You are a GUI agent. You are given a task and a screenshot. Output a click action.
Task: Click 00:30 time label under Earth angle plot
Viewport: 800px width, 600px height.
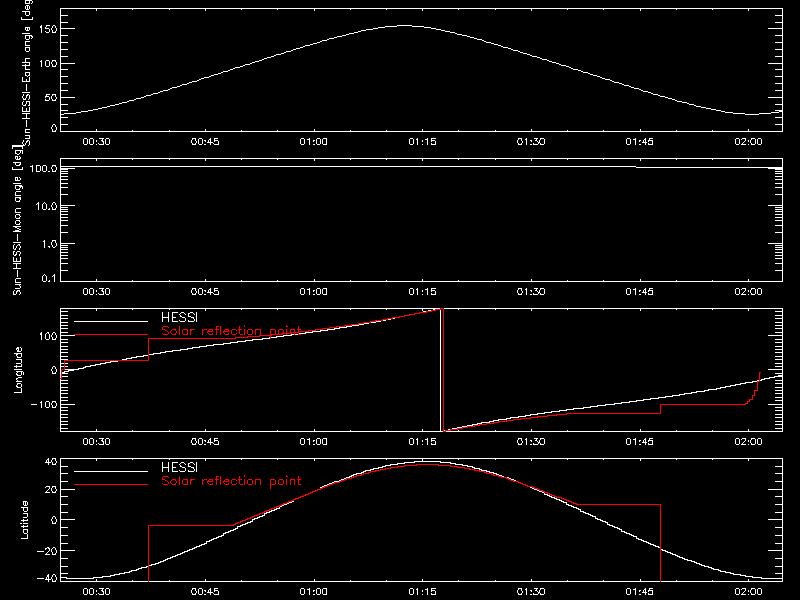96,142
